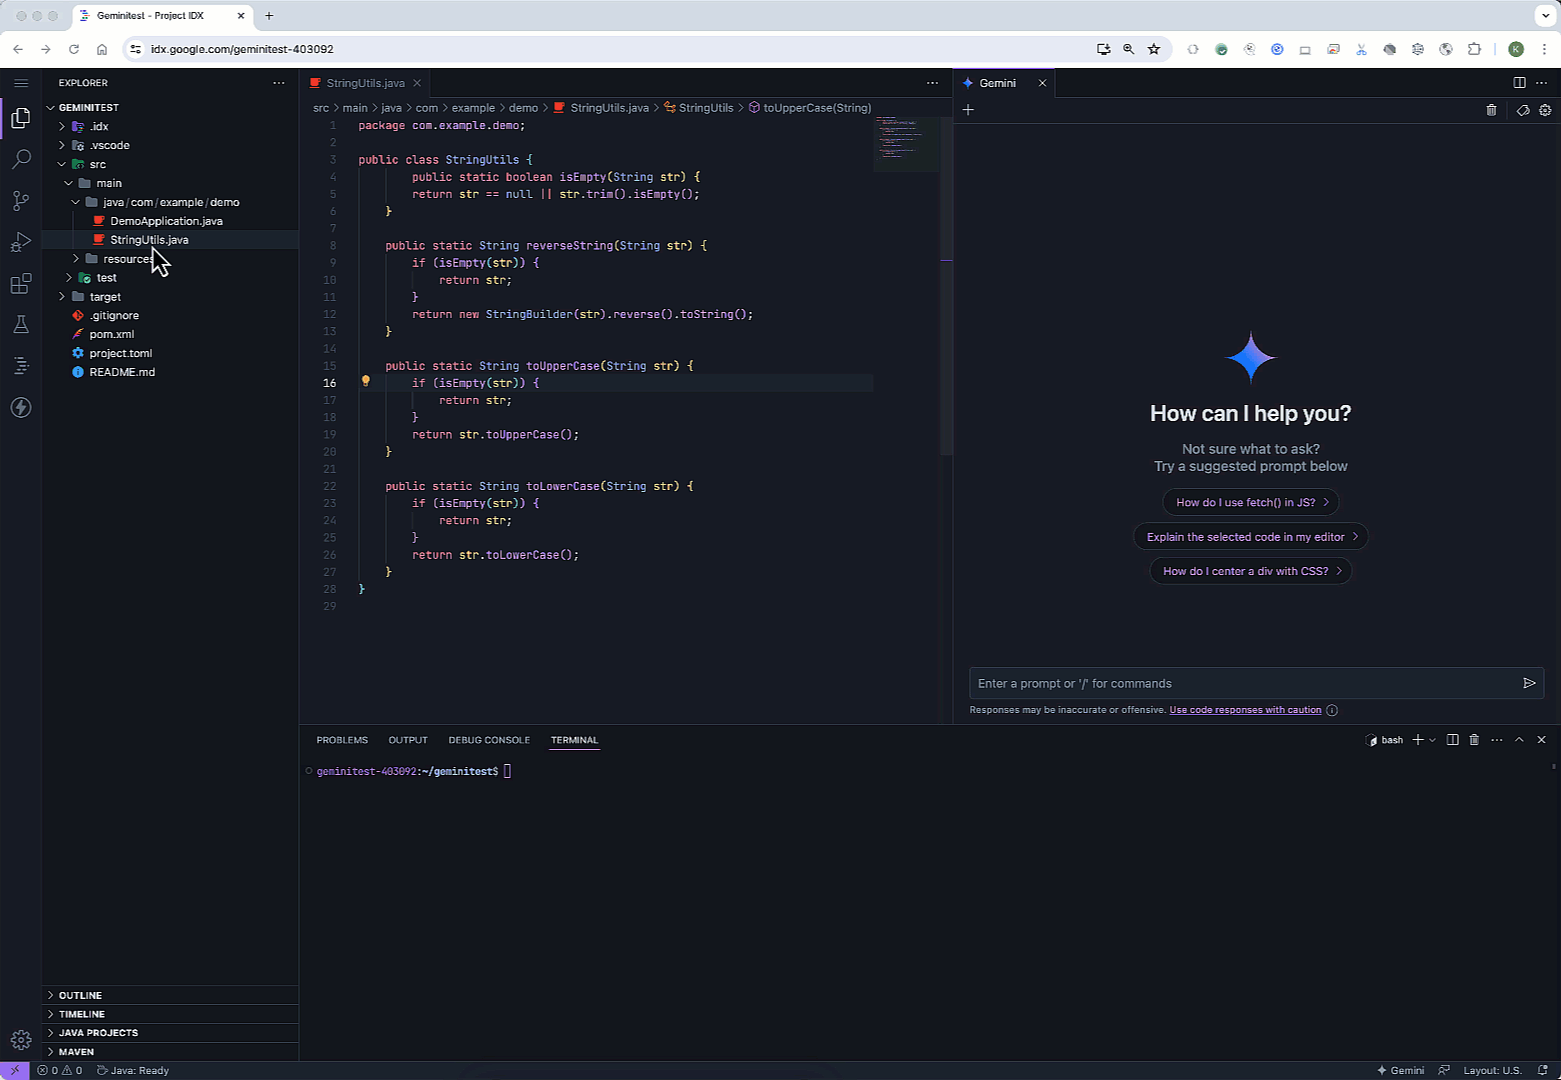Open the Search view in activity bar
This screenshot has width=1561, height=1080.
tap(20, 159)
